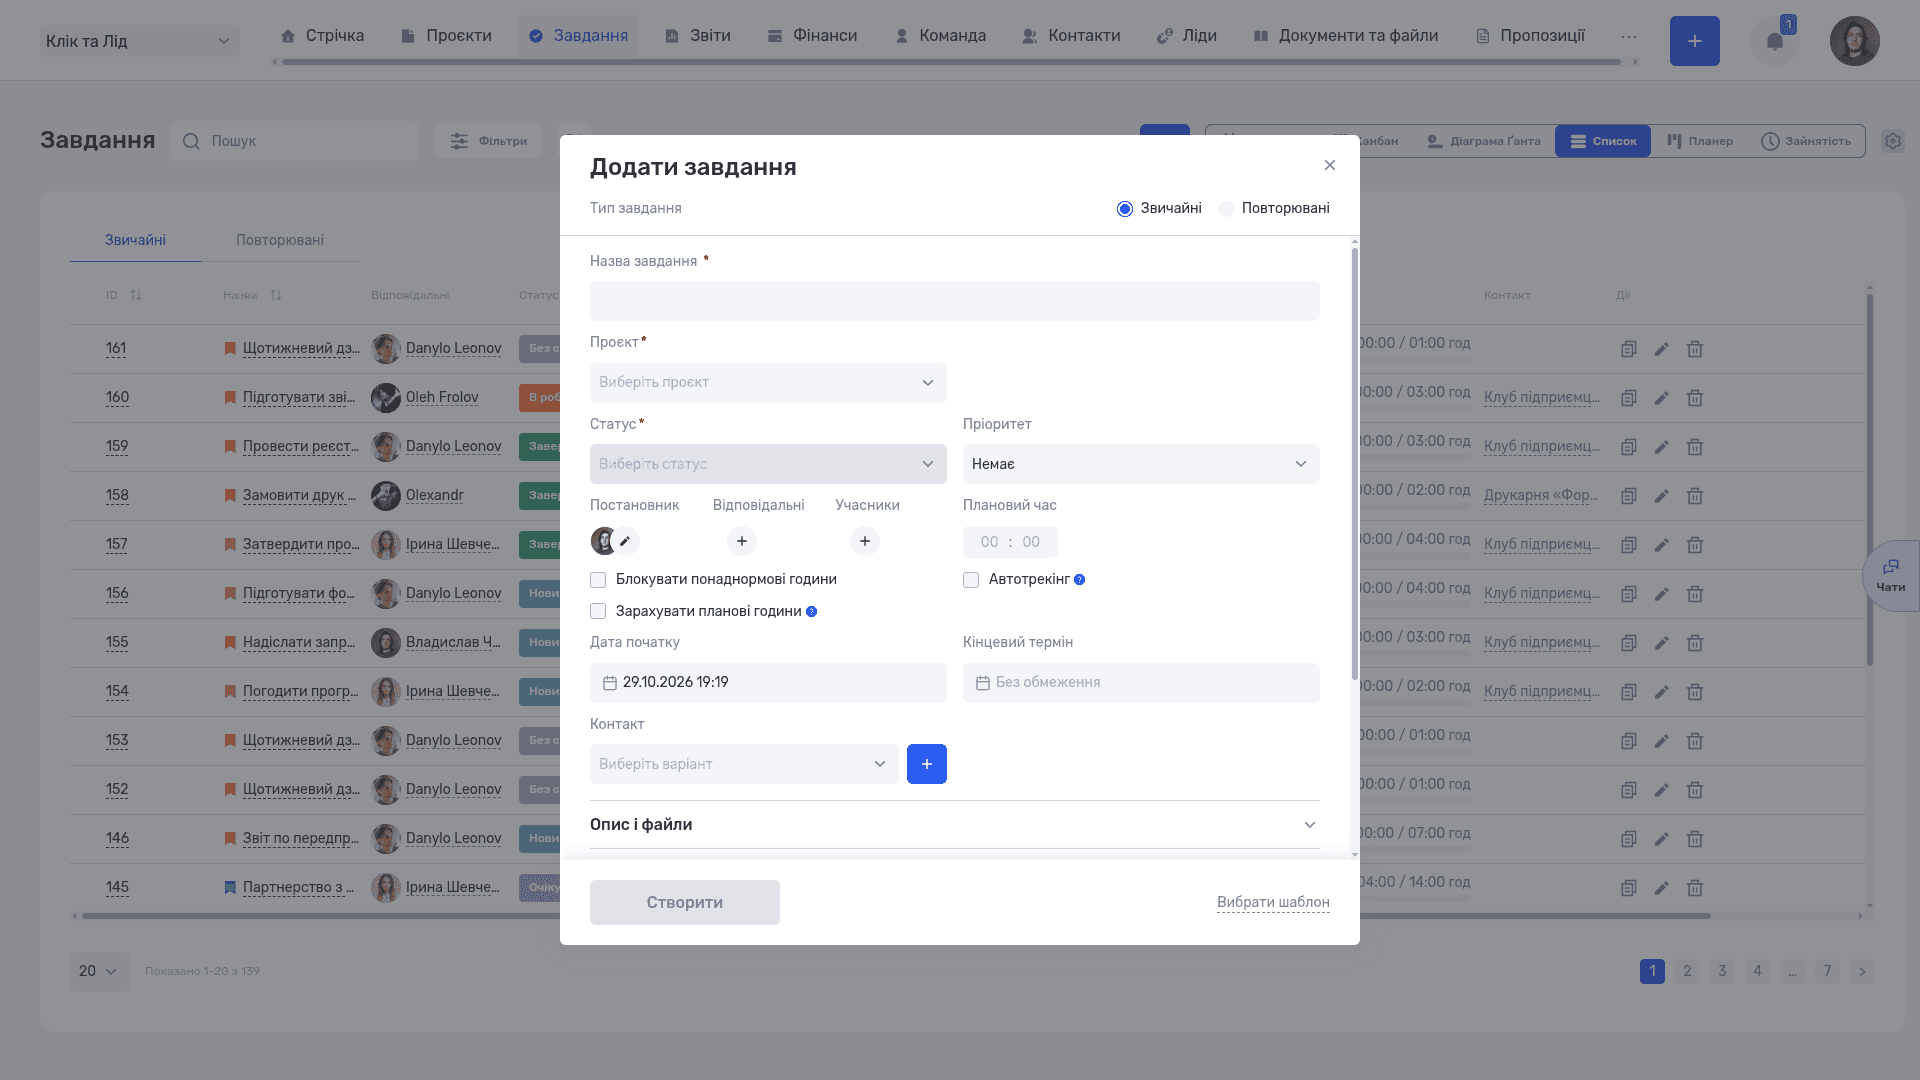Duplicate task 161 using copy icon

1628,349
